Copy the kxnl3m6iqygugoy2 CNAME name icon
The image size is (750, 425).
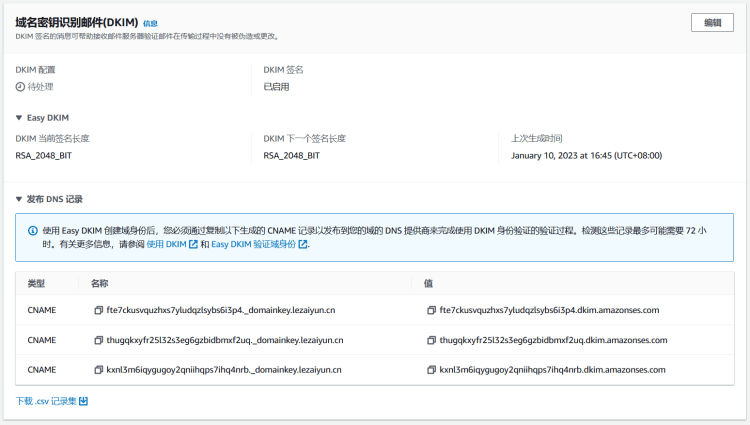[98, 369]
